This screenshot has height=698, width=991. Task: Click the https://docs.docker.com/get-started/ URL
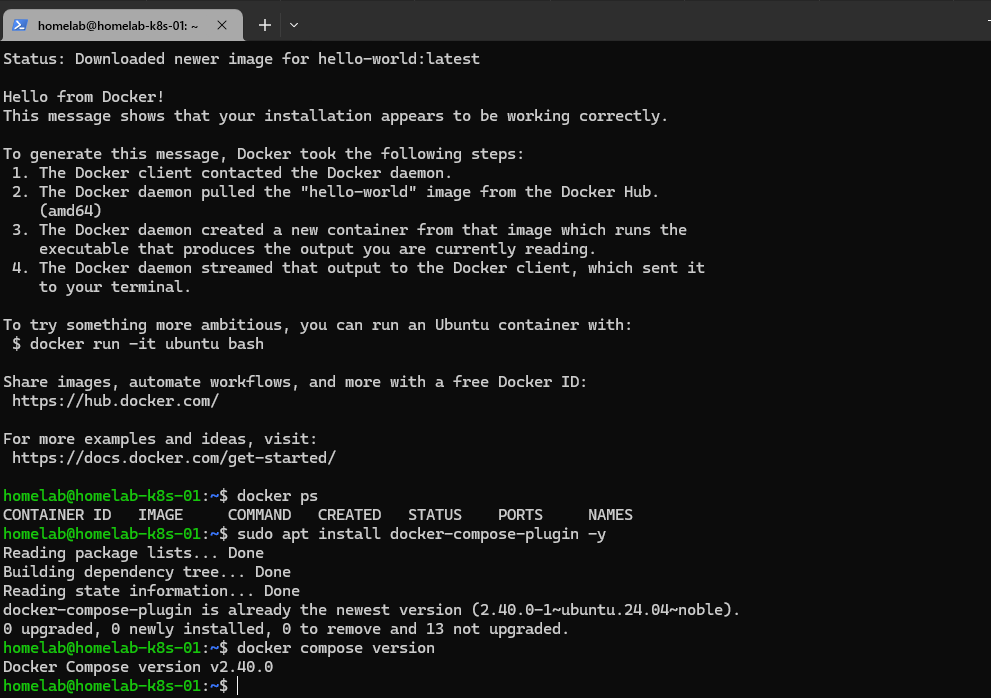point(174,458)
